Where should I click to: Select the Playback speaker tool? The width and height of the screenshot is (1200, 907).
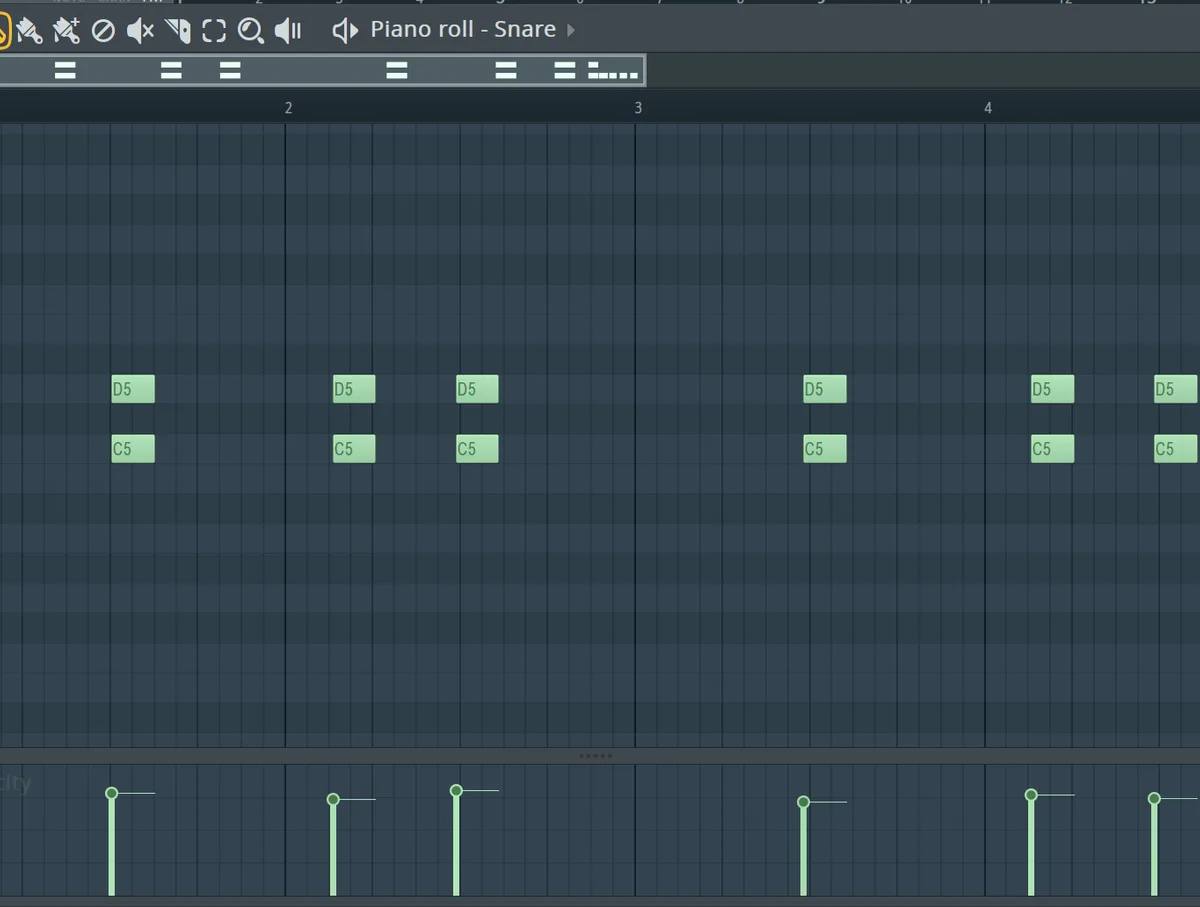click(288, 31)
